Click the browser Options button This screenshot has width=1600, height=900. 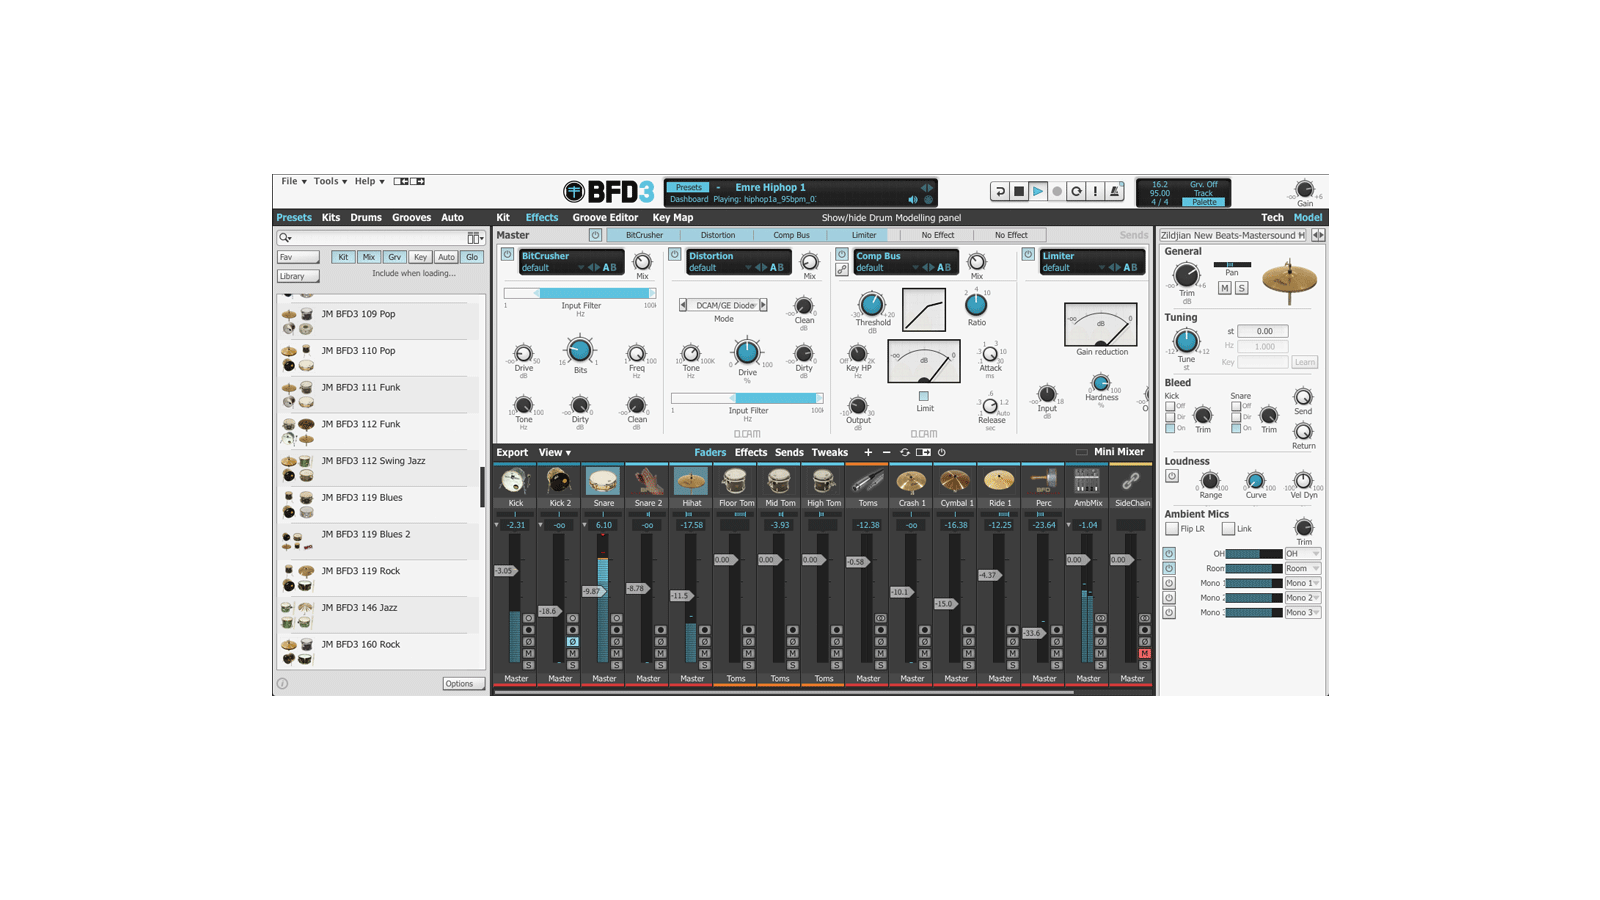coord(463,684)
